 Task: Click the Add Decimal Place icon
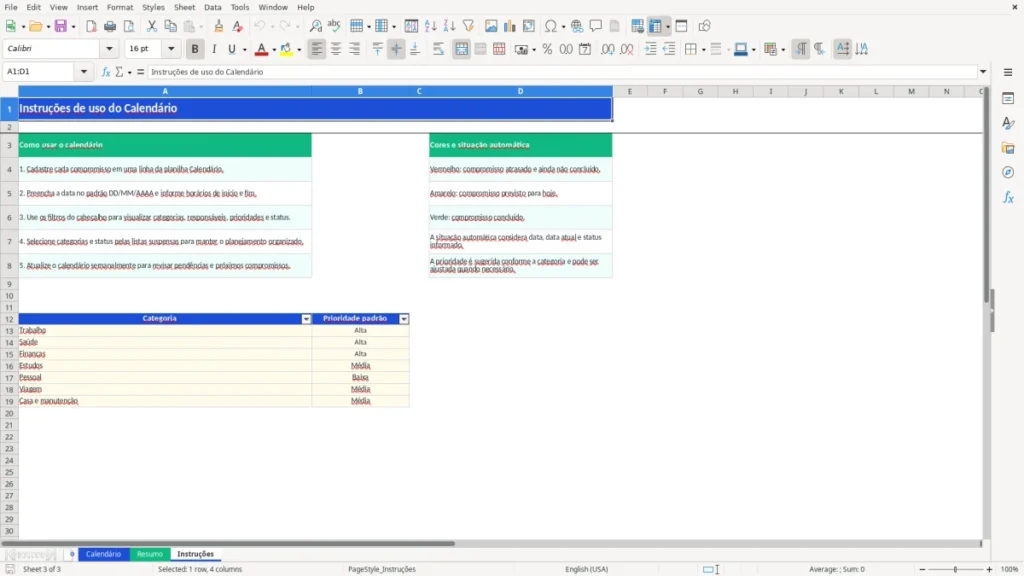click(607, 49)
